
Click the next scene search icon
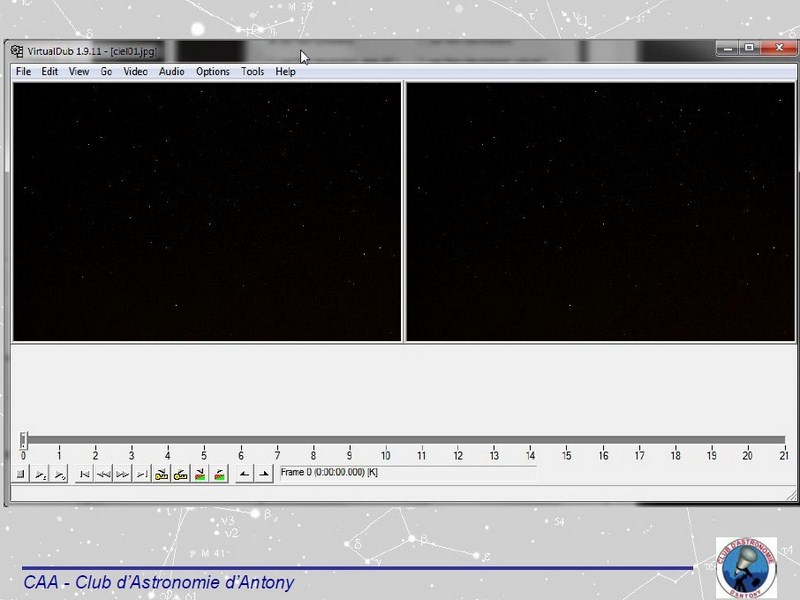(x=219, y=474)
